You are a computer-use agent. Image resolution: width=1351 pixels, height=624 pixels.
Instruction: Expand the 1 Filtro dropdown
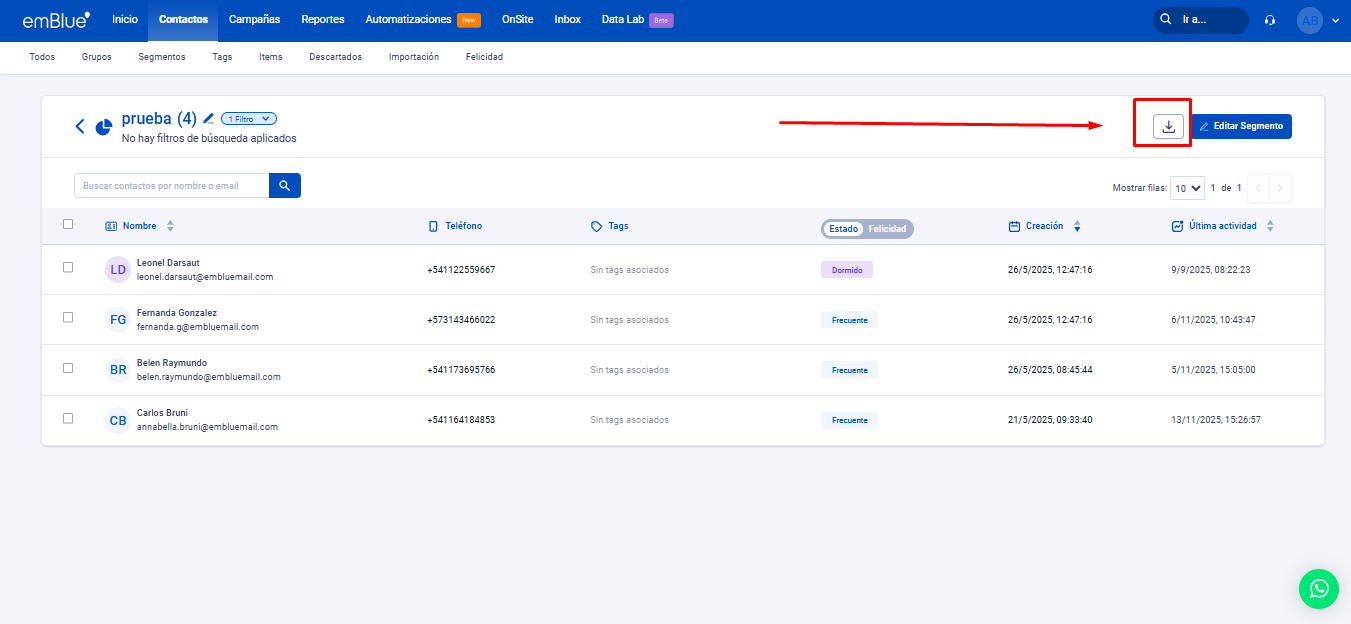click(249, 119)
